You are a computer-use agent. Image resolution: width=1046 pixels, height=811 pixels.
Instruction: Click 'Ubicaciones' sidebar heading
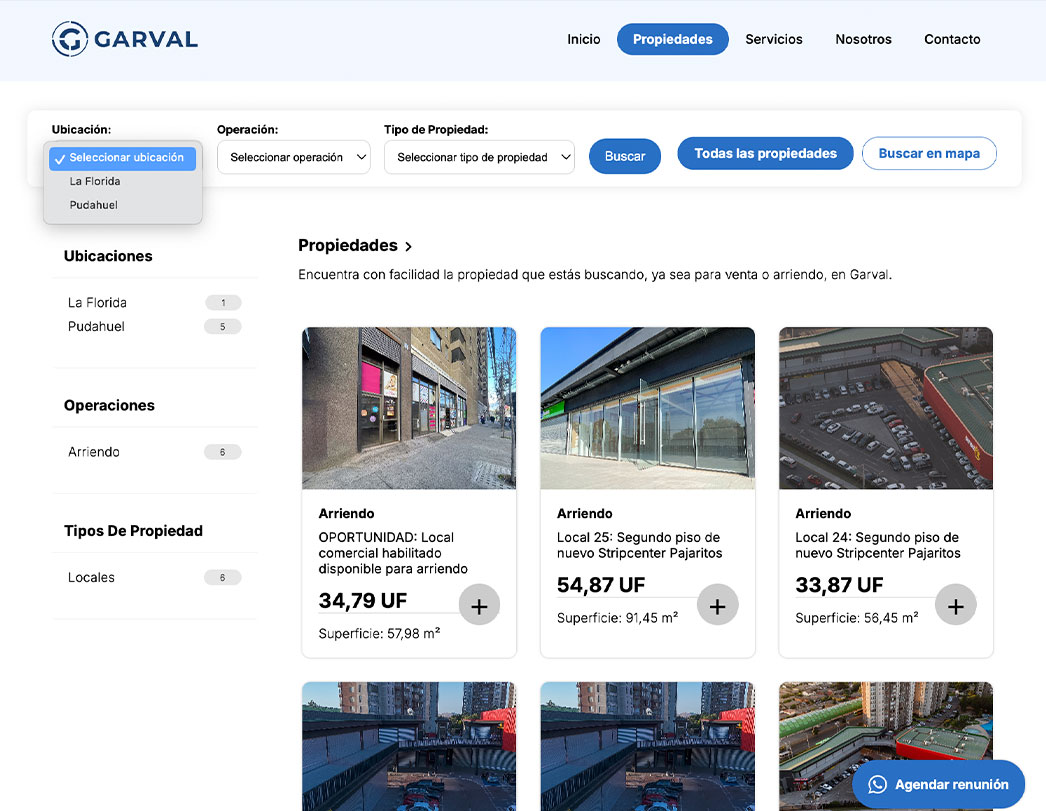[x=108, y=256]
